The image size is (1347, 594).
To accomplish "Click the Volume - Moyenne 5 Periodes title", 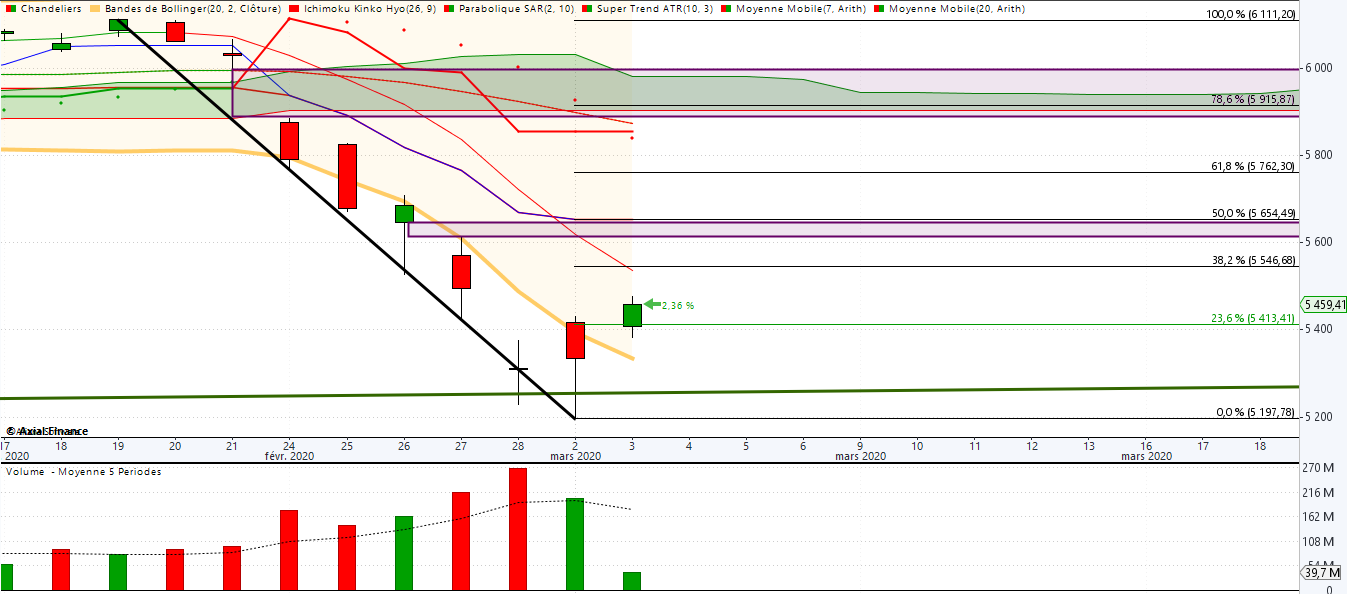I will [x=84, y=471].
